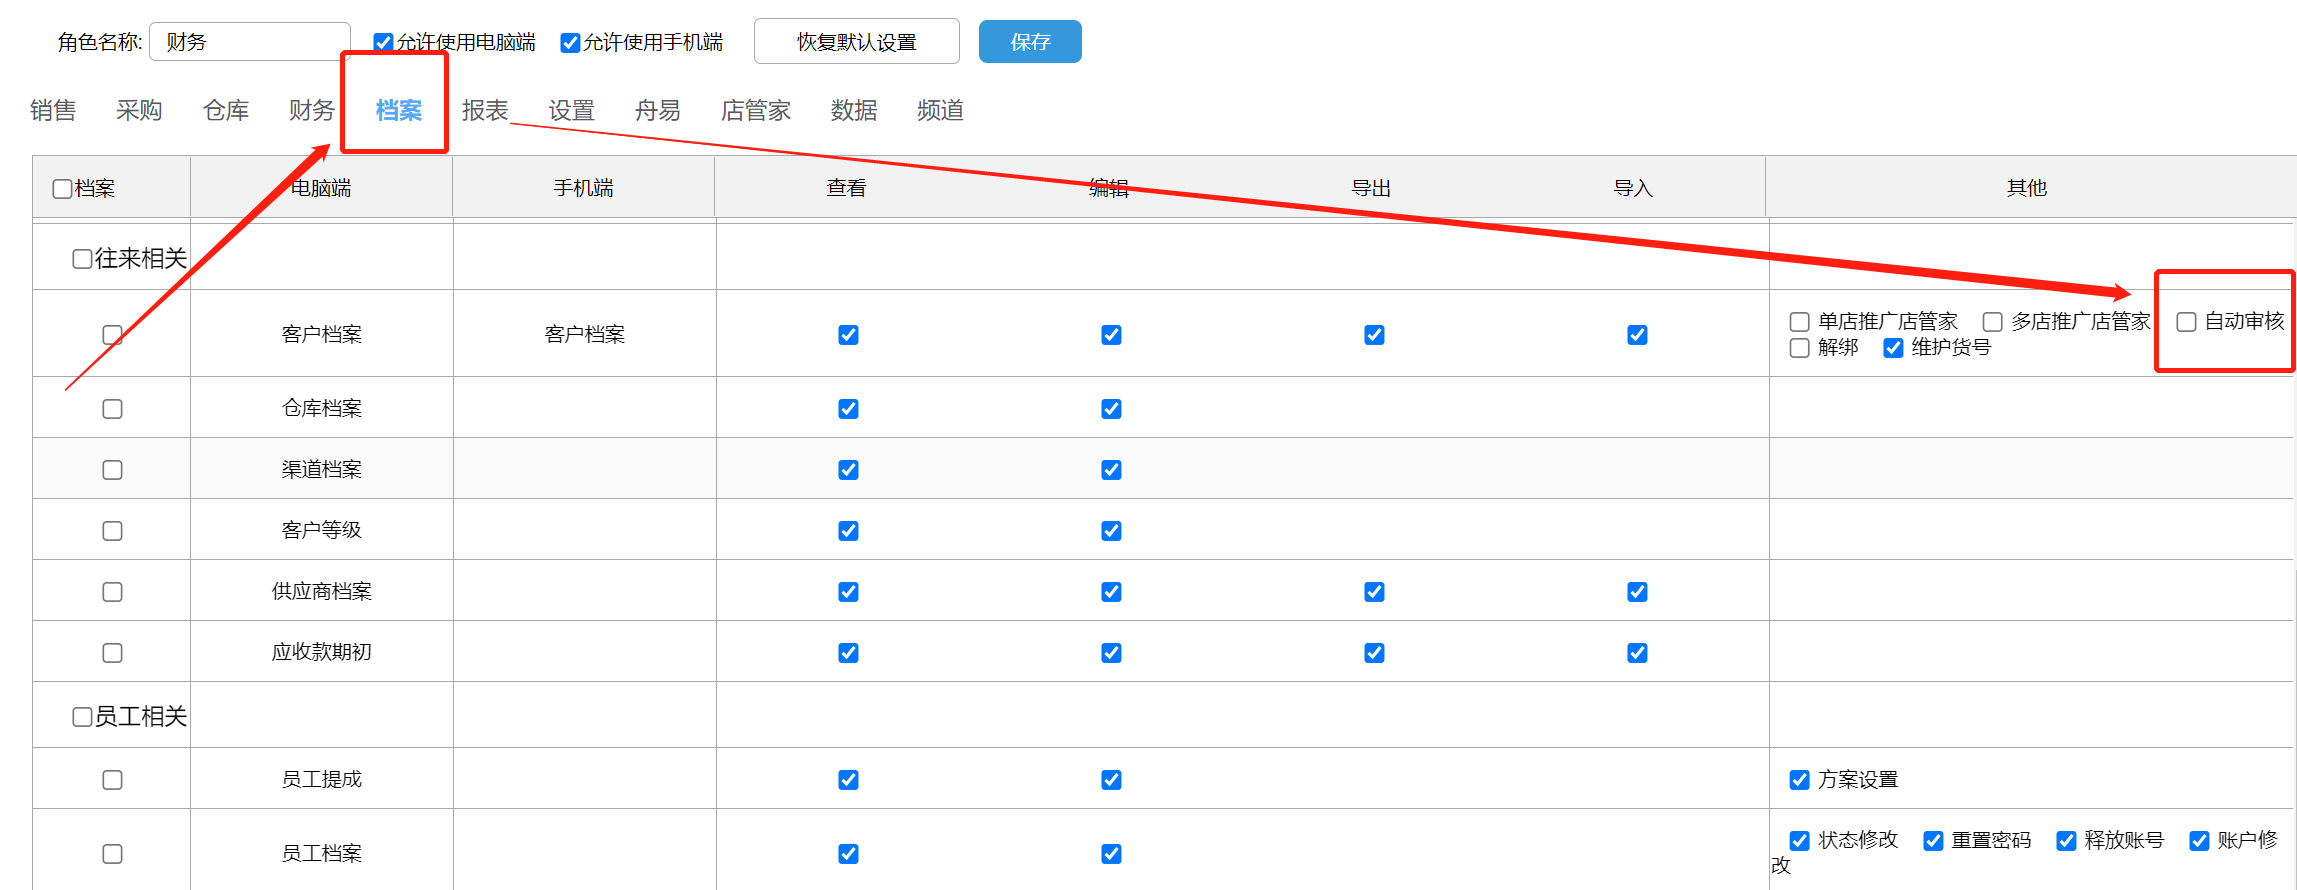Uncheck 重置密码 for 员工档案
The width and height of the screenshot is (2297, 890).
coord(1932,841)
